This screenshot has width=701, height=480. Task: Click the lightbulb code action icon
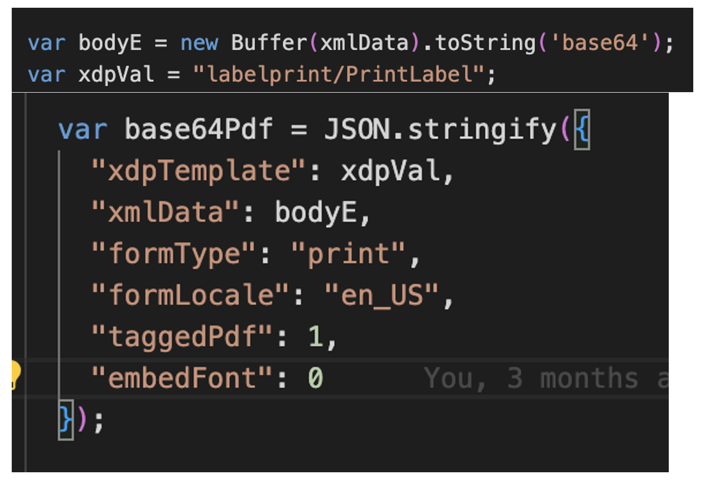pos(13,376)
